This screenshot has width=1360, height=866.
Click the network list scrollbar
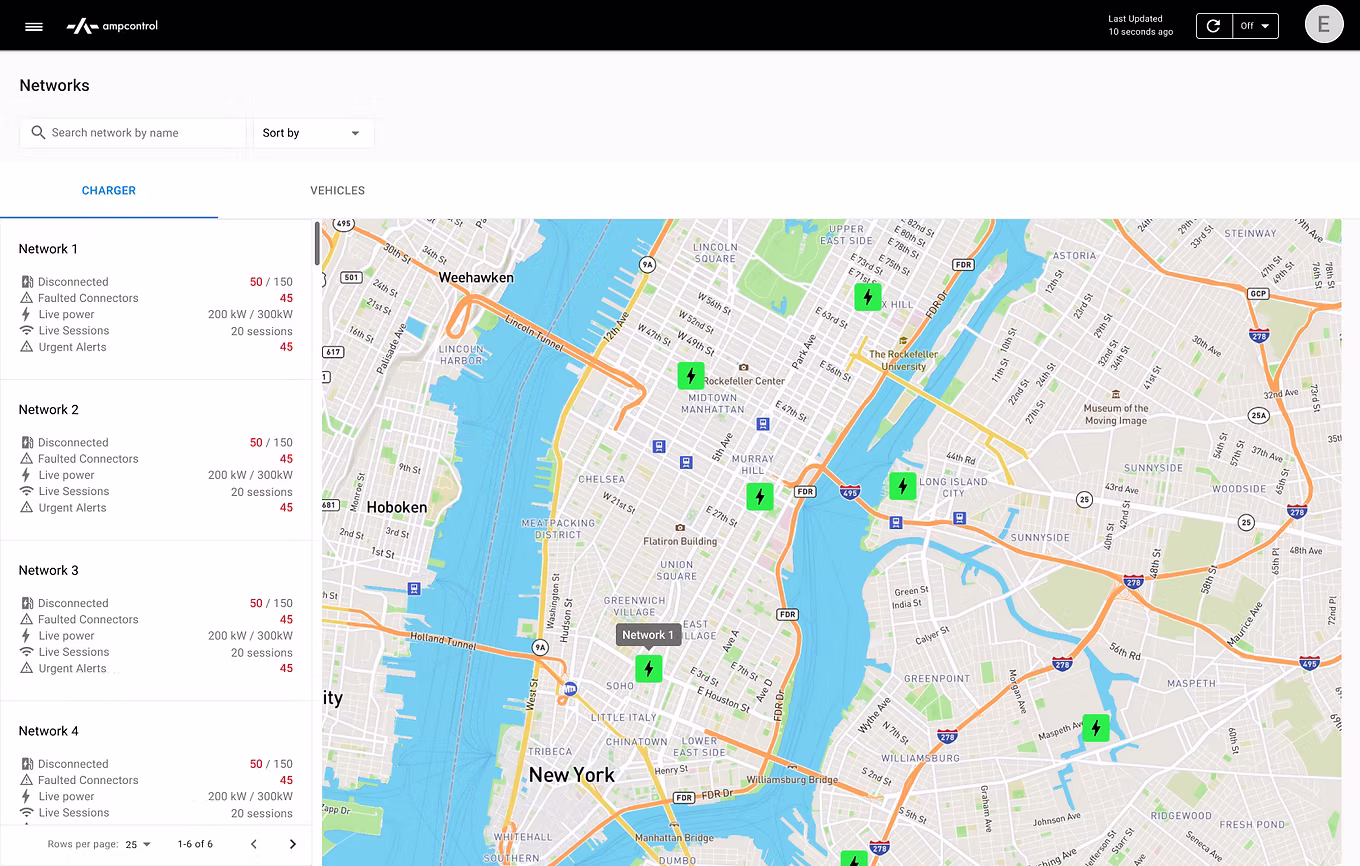click(317, 243)
